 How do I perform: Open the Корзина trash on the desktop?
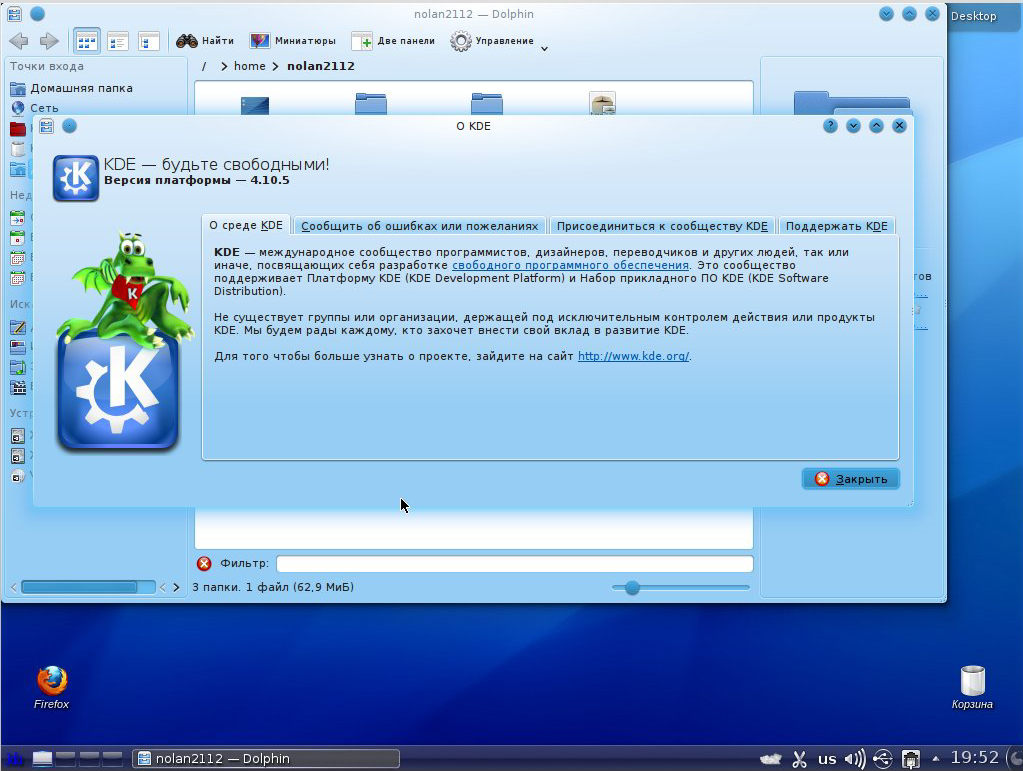pos(972,681)
